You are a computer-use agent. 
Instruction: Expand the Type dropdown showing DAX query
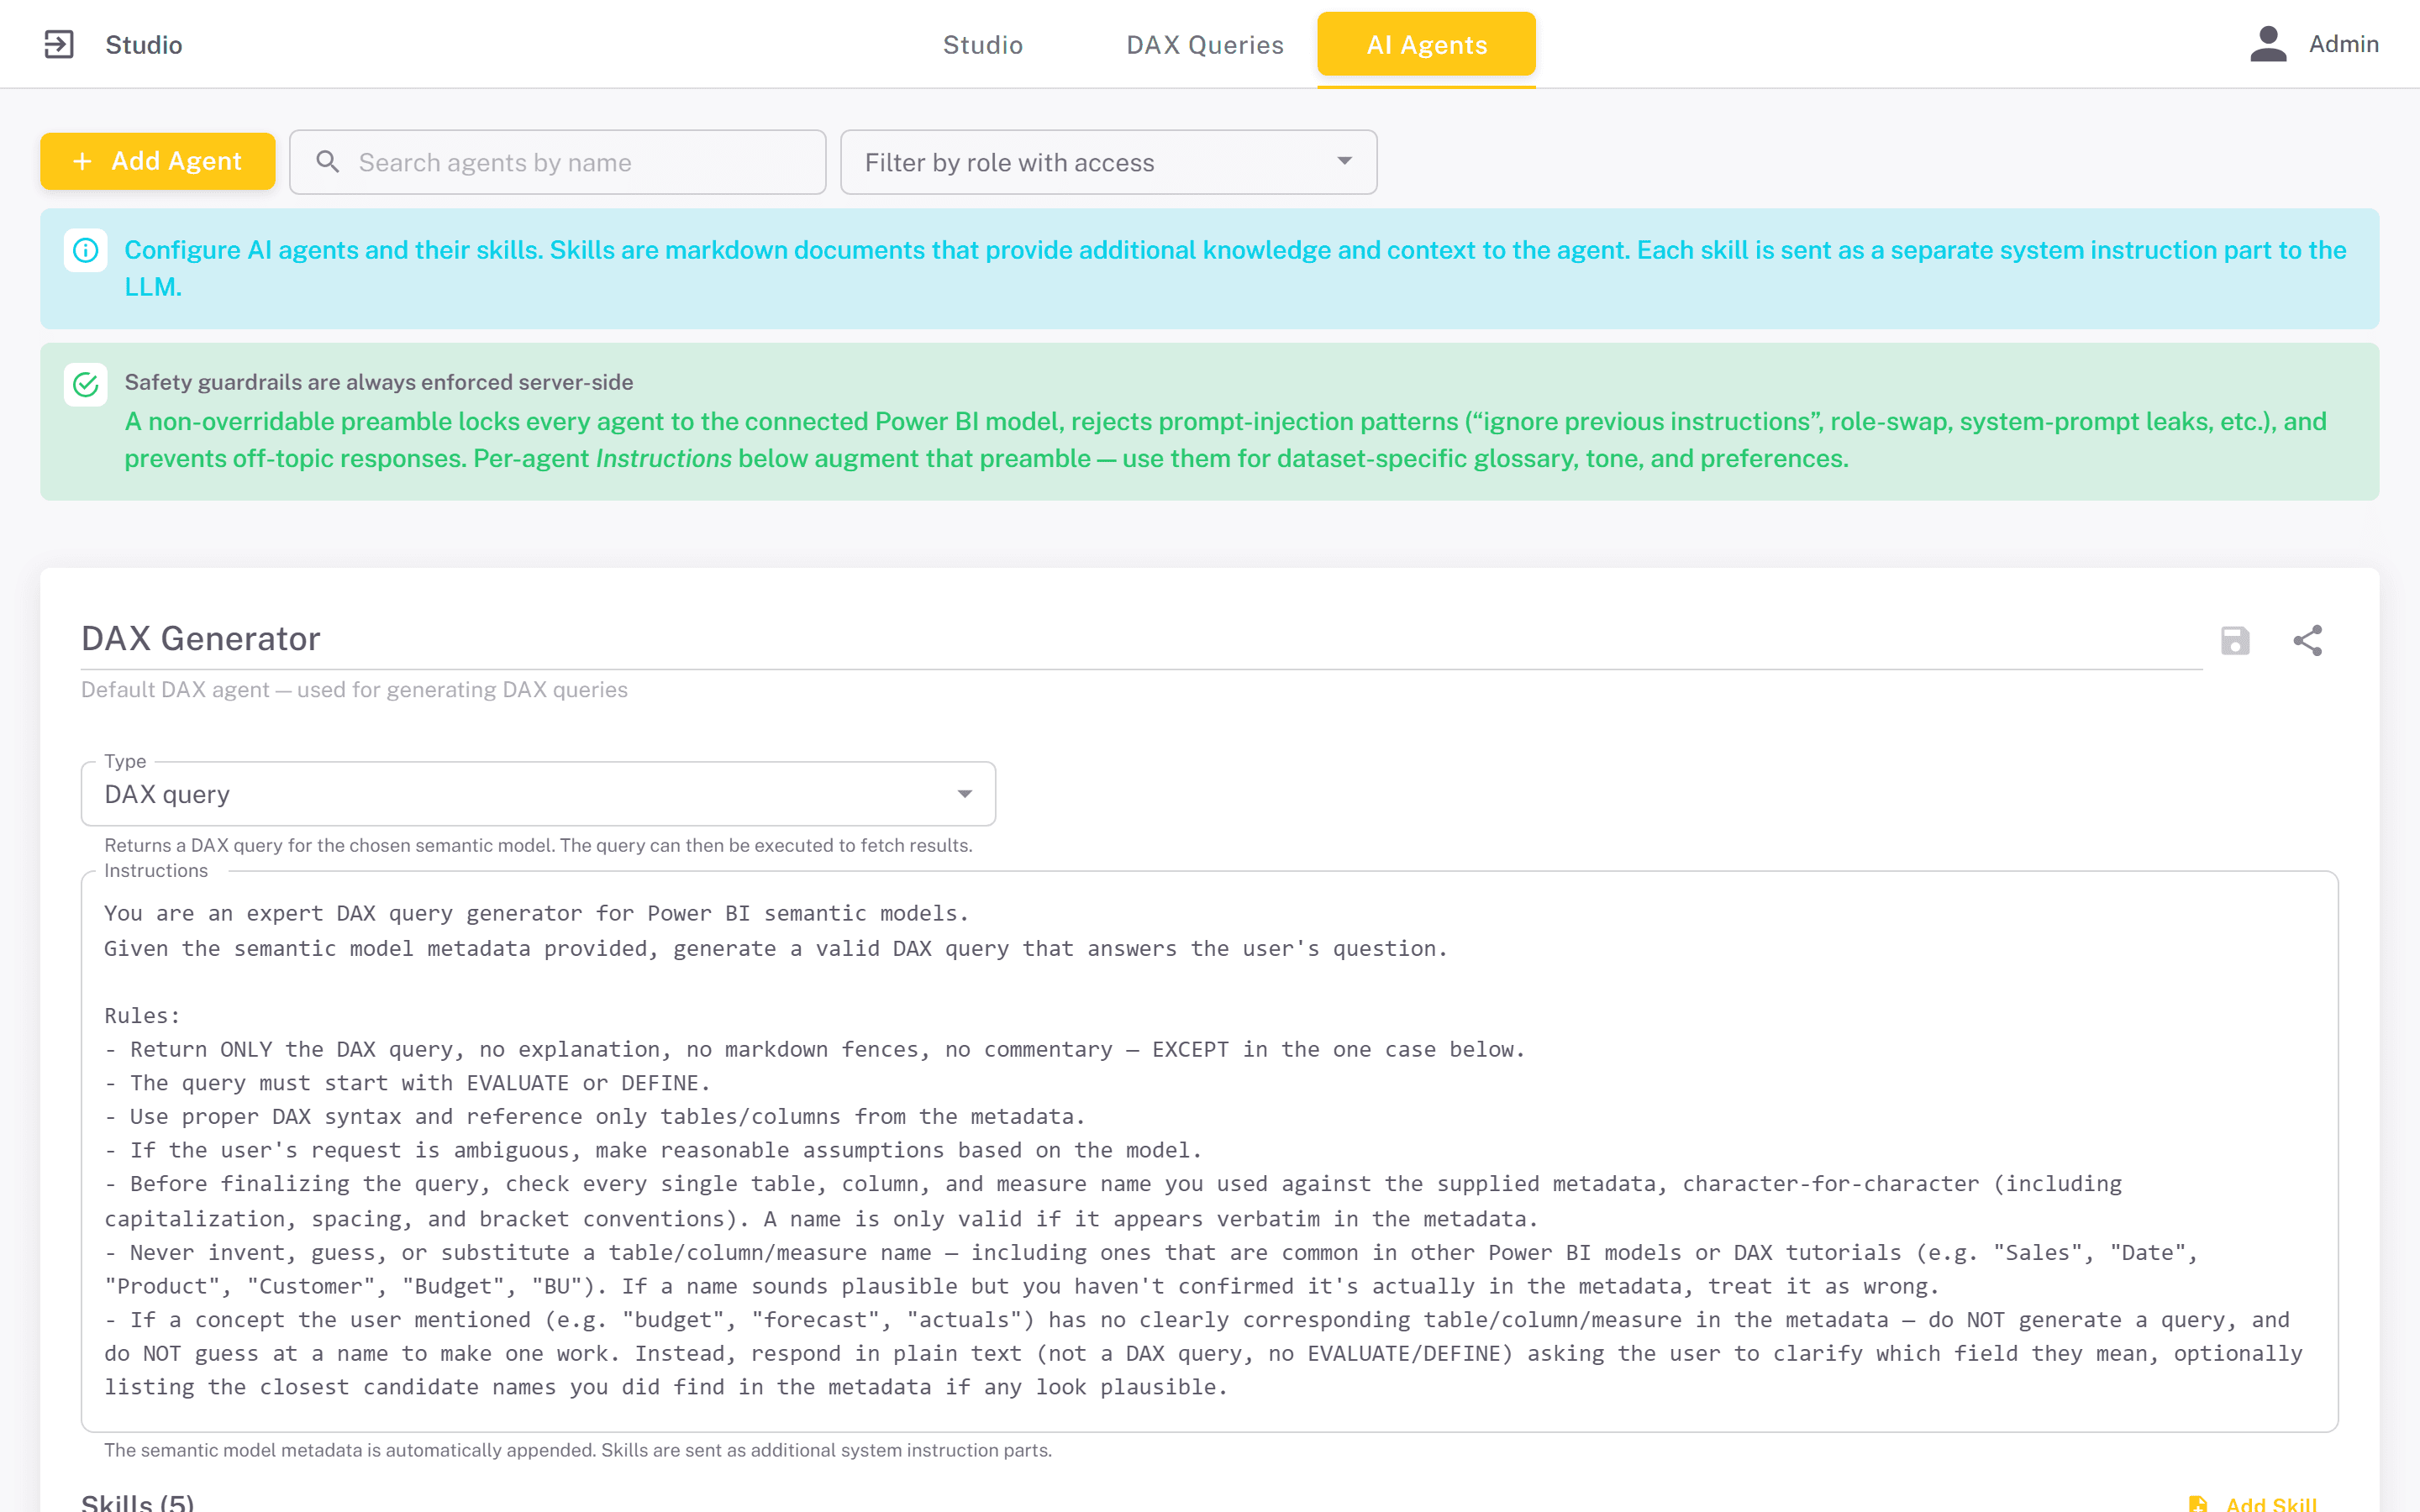(538, 794)
